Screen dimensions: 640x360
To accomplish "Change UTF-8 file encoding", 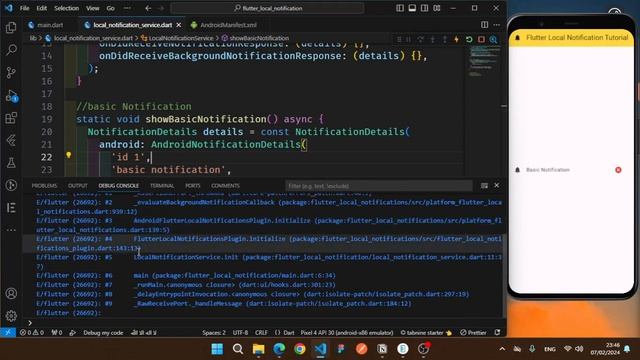I will (240, 333).
